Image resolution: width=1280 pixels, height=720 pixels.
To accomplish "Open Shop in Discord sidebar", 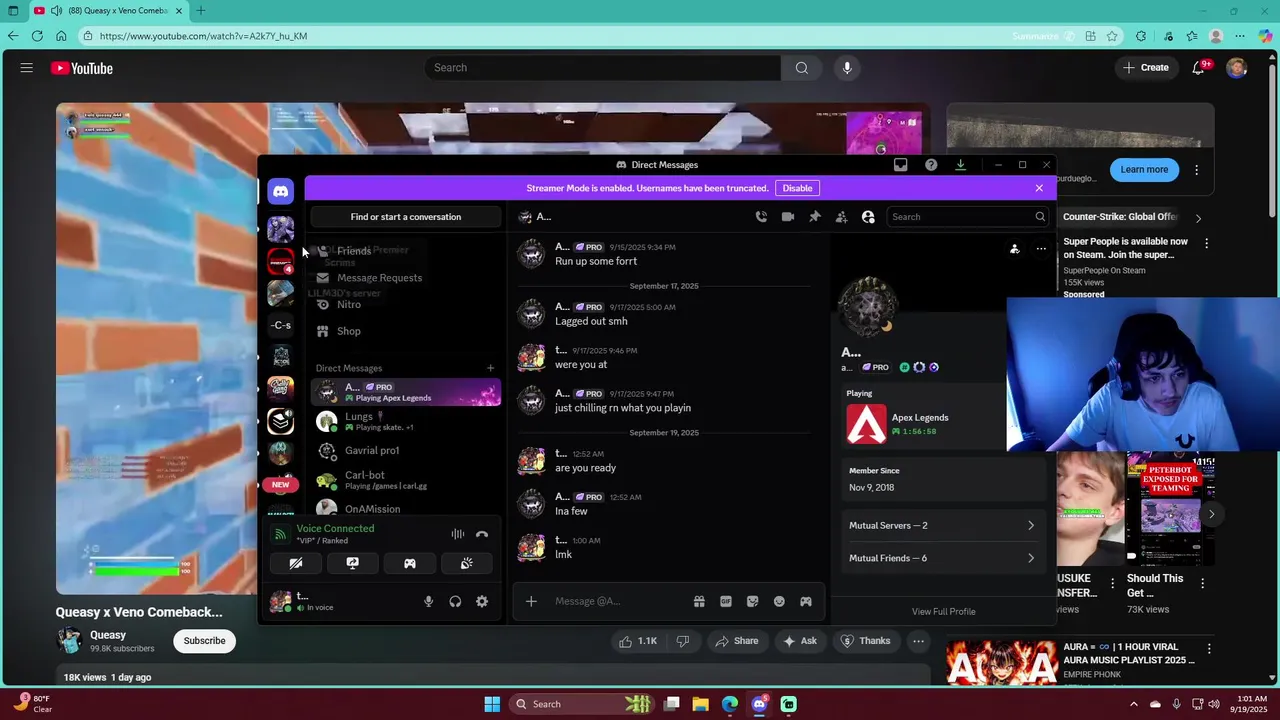I will (x=406, y=331).
